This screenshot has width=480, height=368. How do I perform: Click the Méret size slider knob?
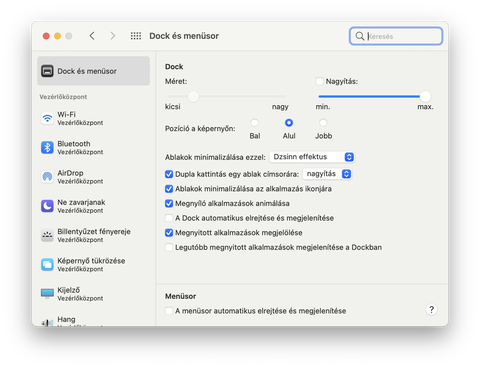pyautogui.click(x=193, y=97)
